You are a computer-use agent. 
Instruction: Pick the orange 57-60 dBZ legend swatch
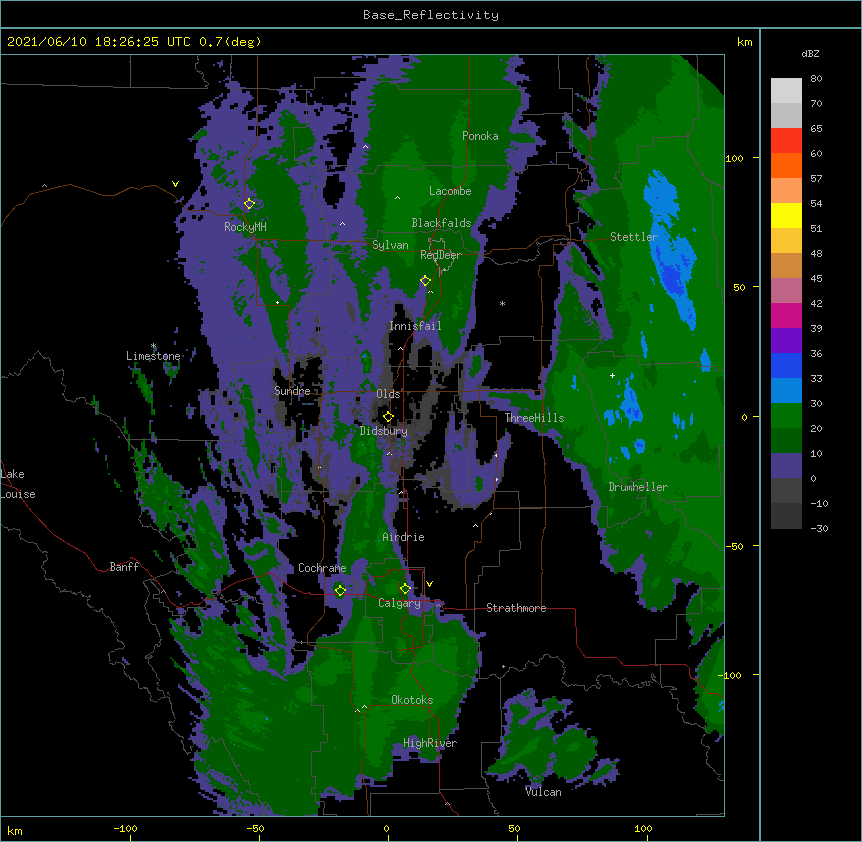pyautogui.click(x=786, y=165)
